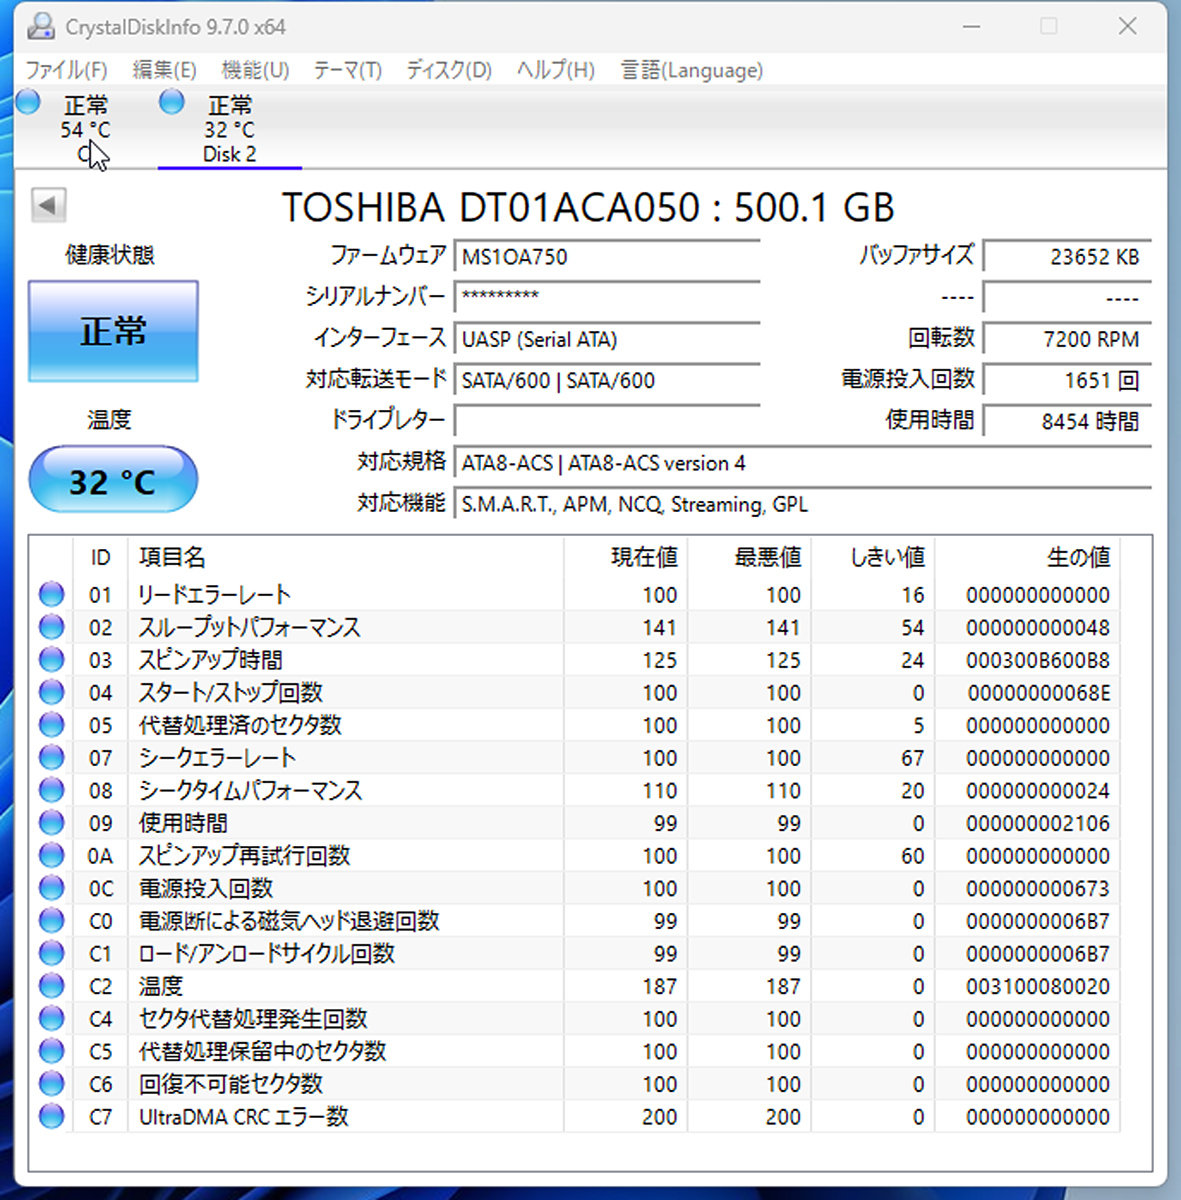Click the 32 °C temperature indicator
This screenshot has height=1200, width=1181.
tap(113, 480)
